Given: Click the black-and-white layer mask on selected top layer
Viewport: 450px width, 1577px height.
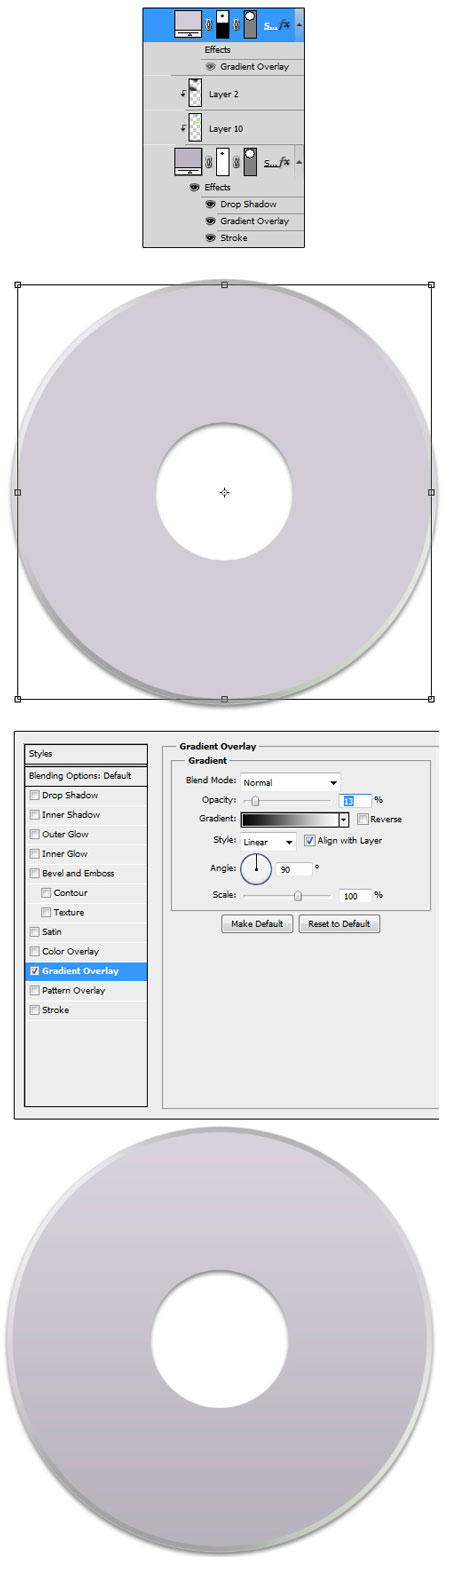Looking at the screenshot, I should point(223,24).
